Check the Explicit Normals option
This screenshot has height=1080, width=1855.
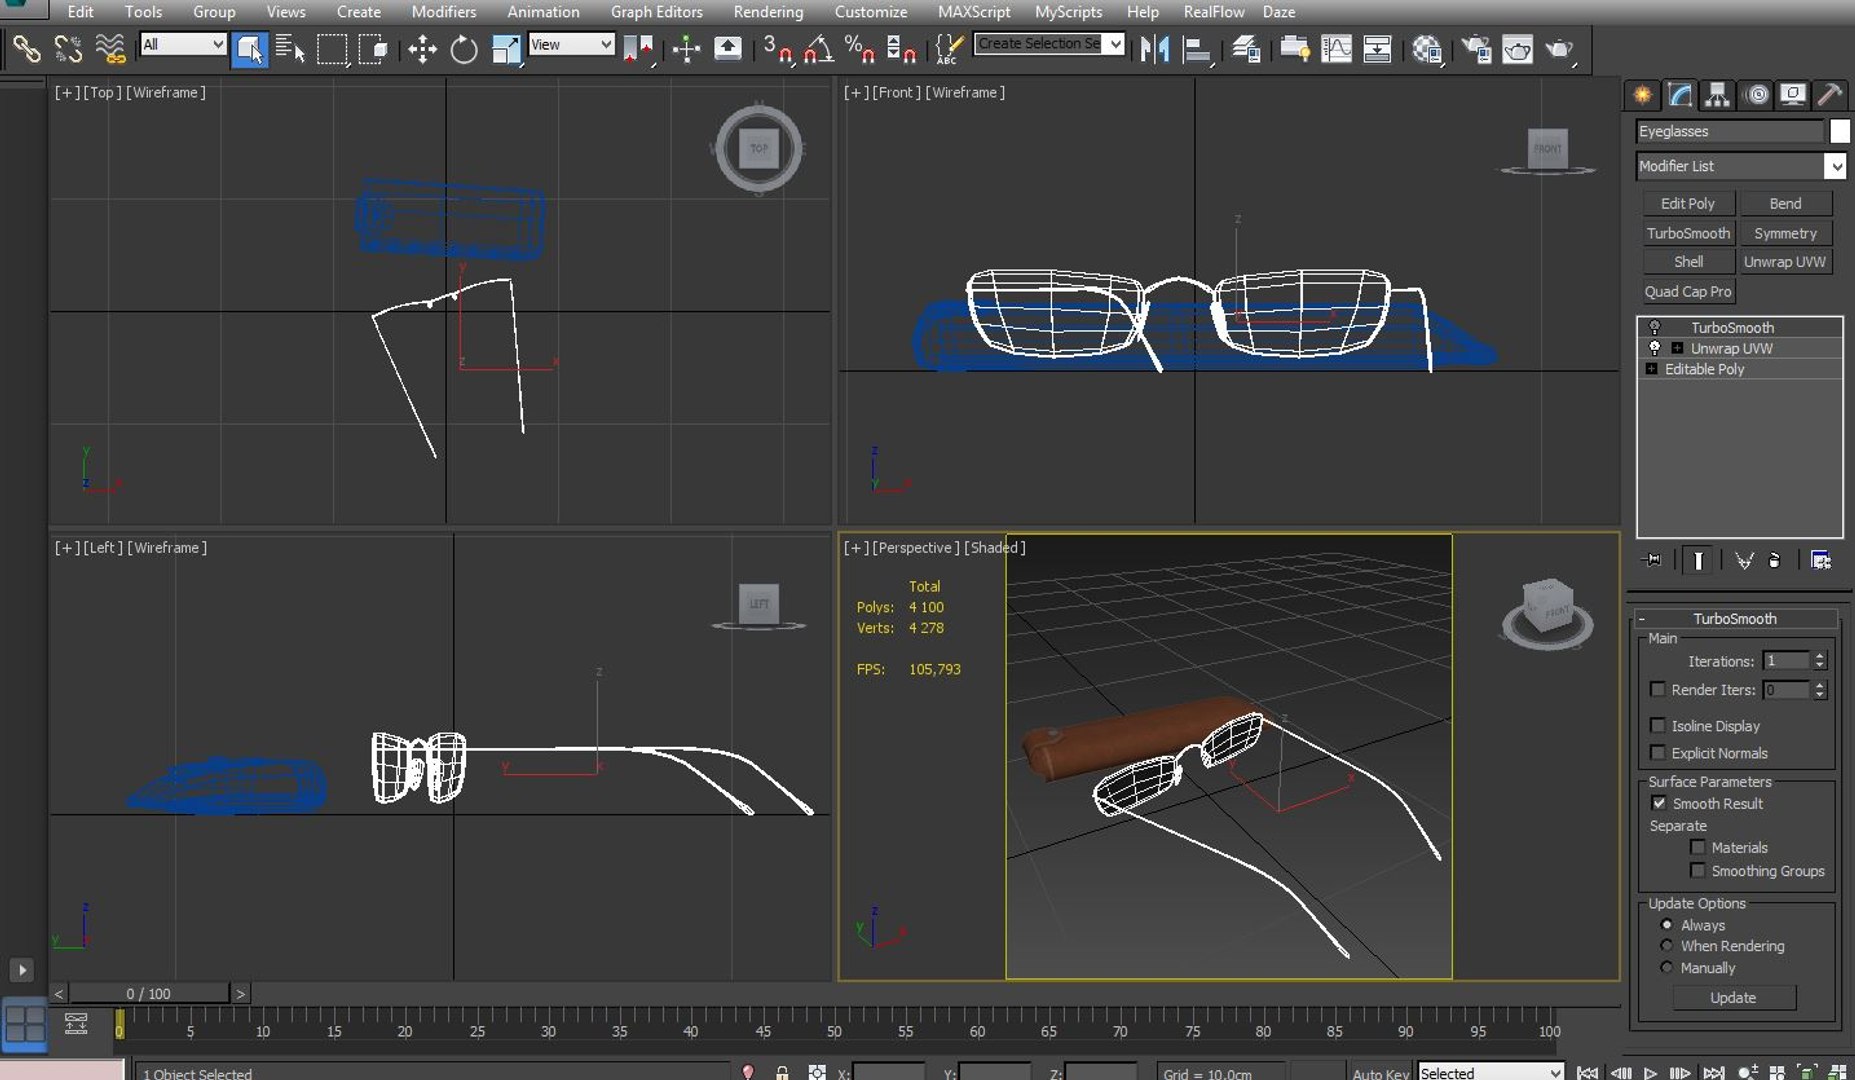click(x=1658, y=752)
